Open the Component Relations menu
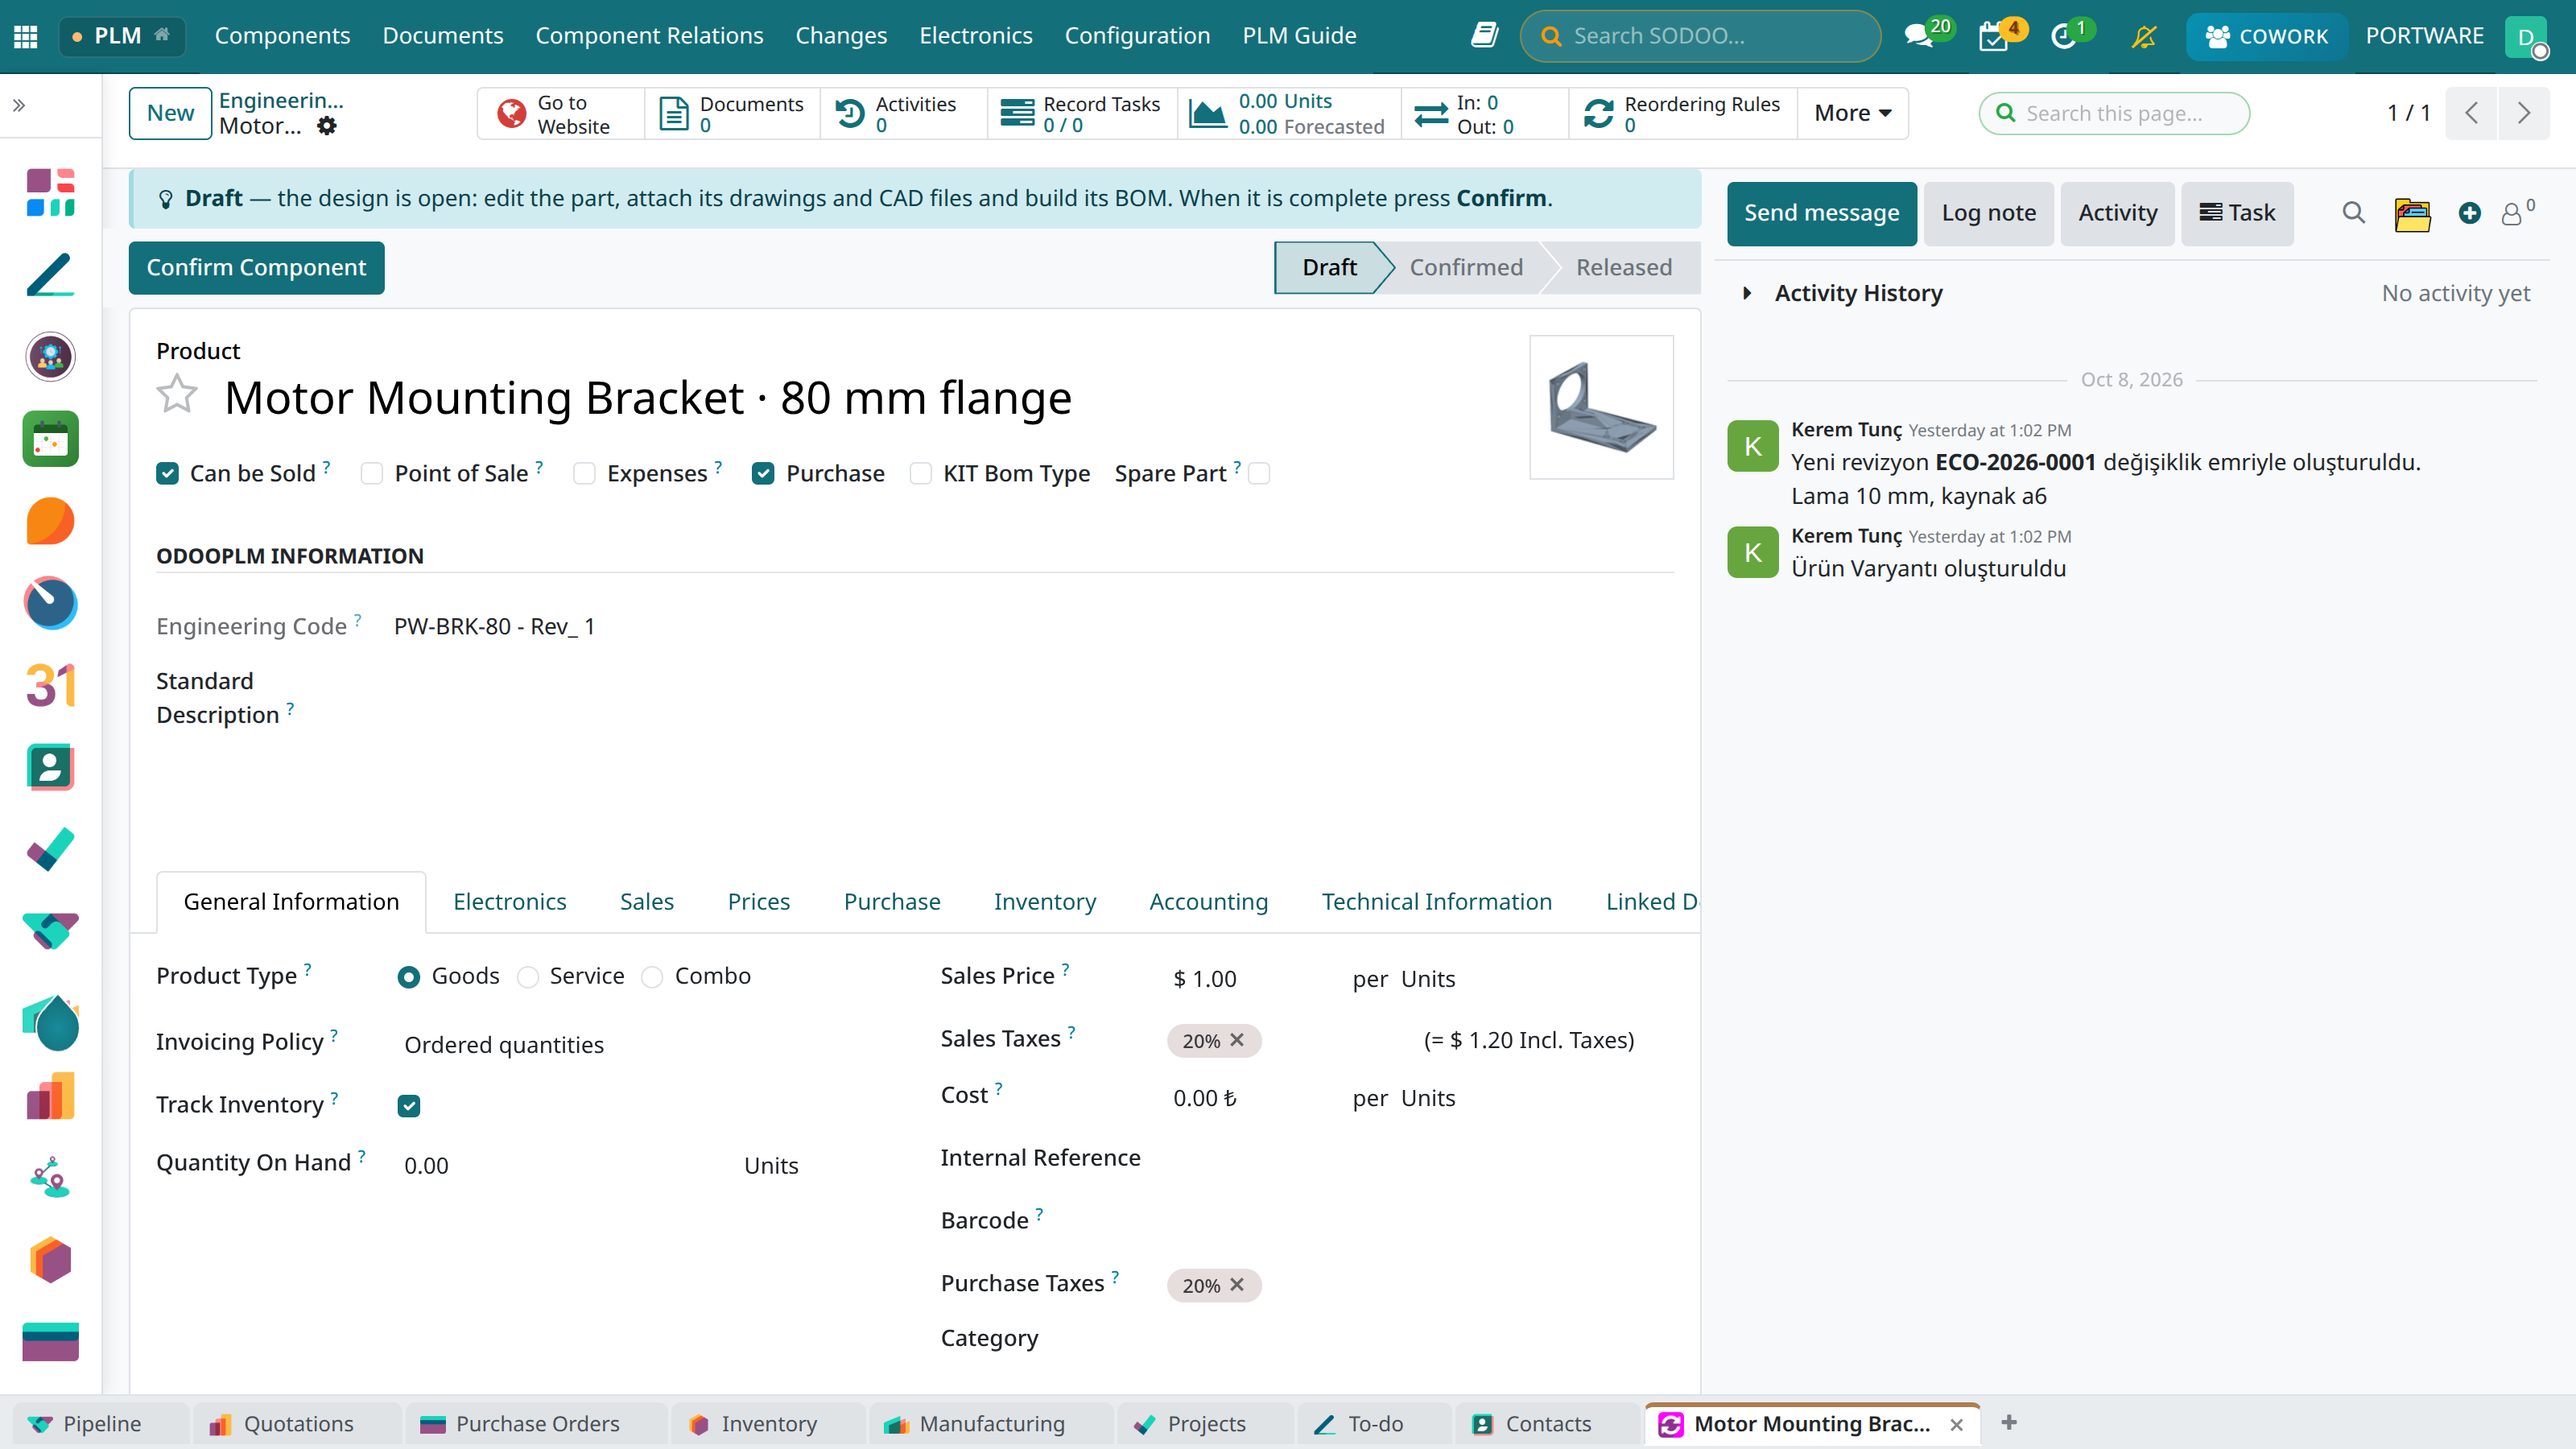Image resolution: width=2576 pixels, height=1449 pixels. [649, 36]
